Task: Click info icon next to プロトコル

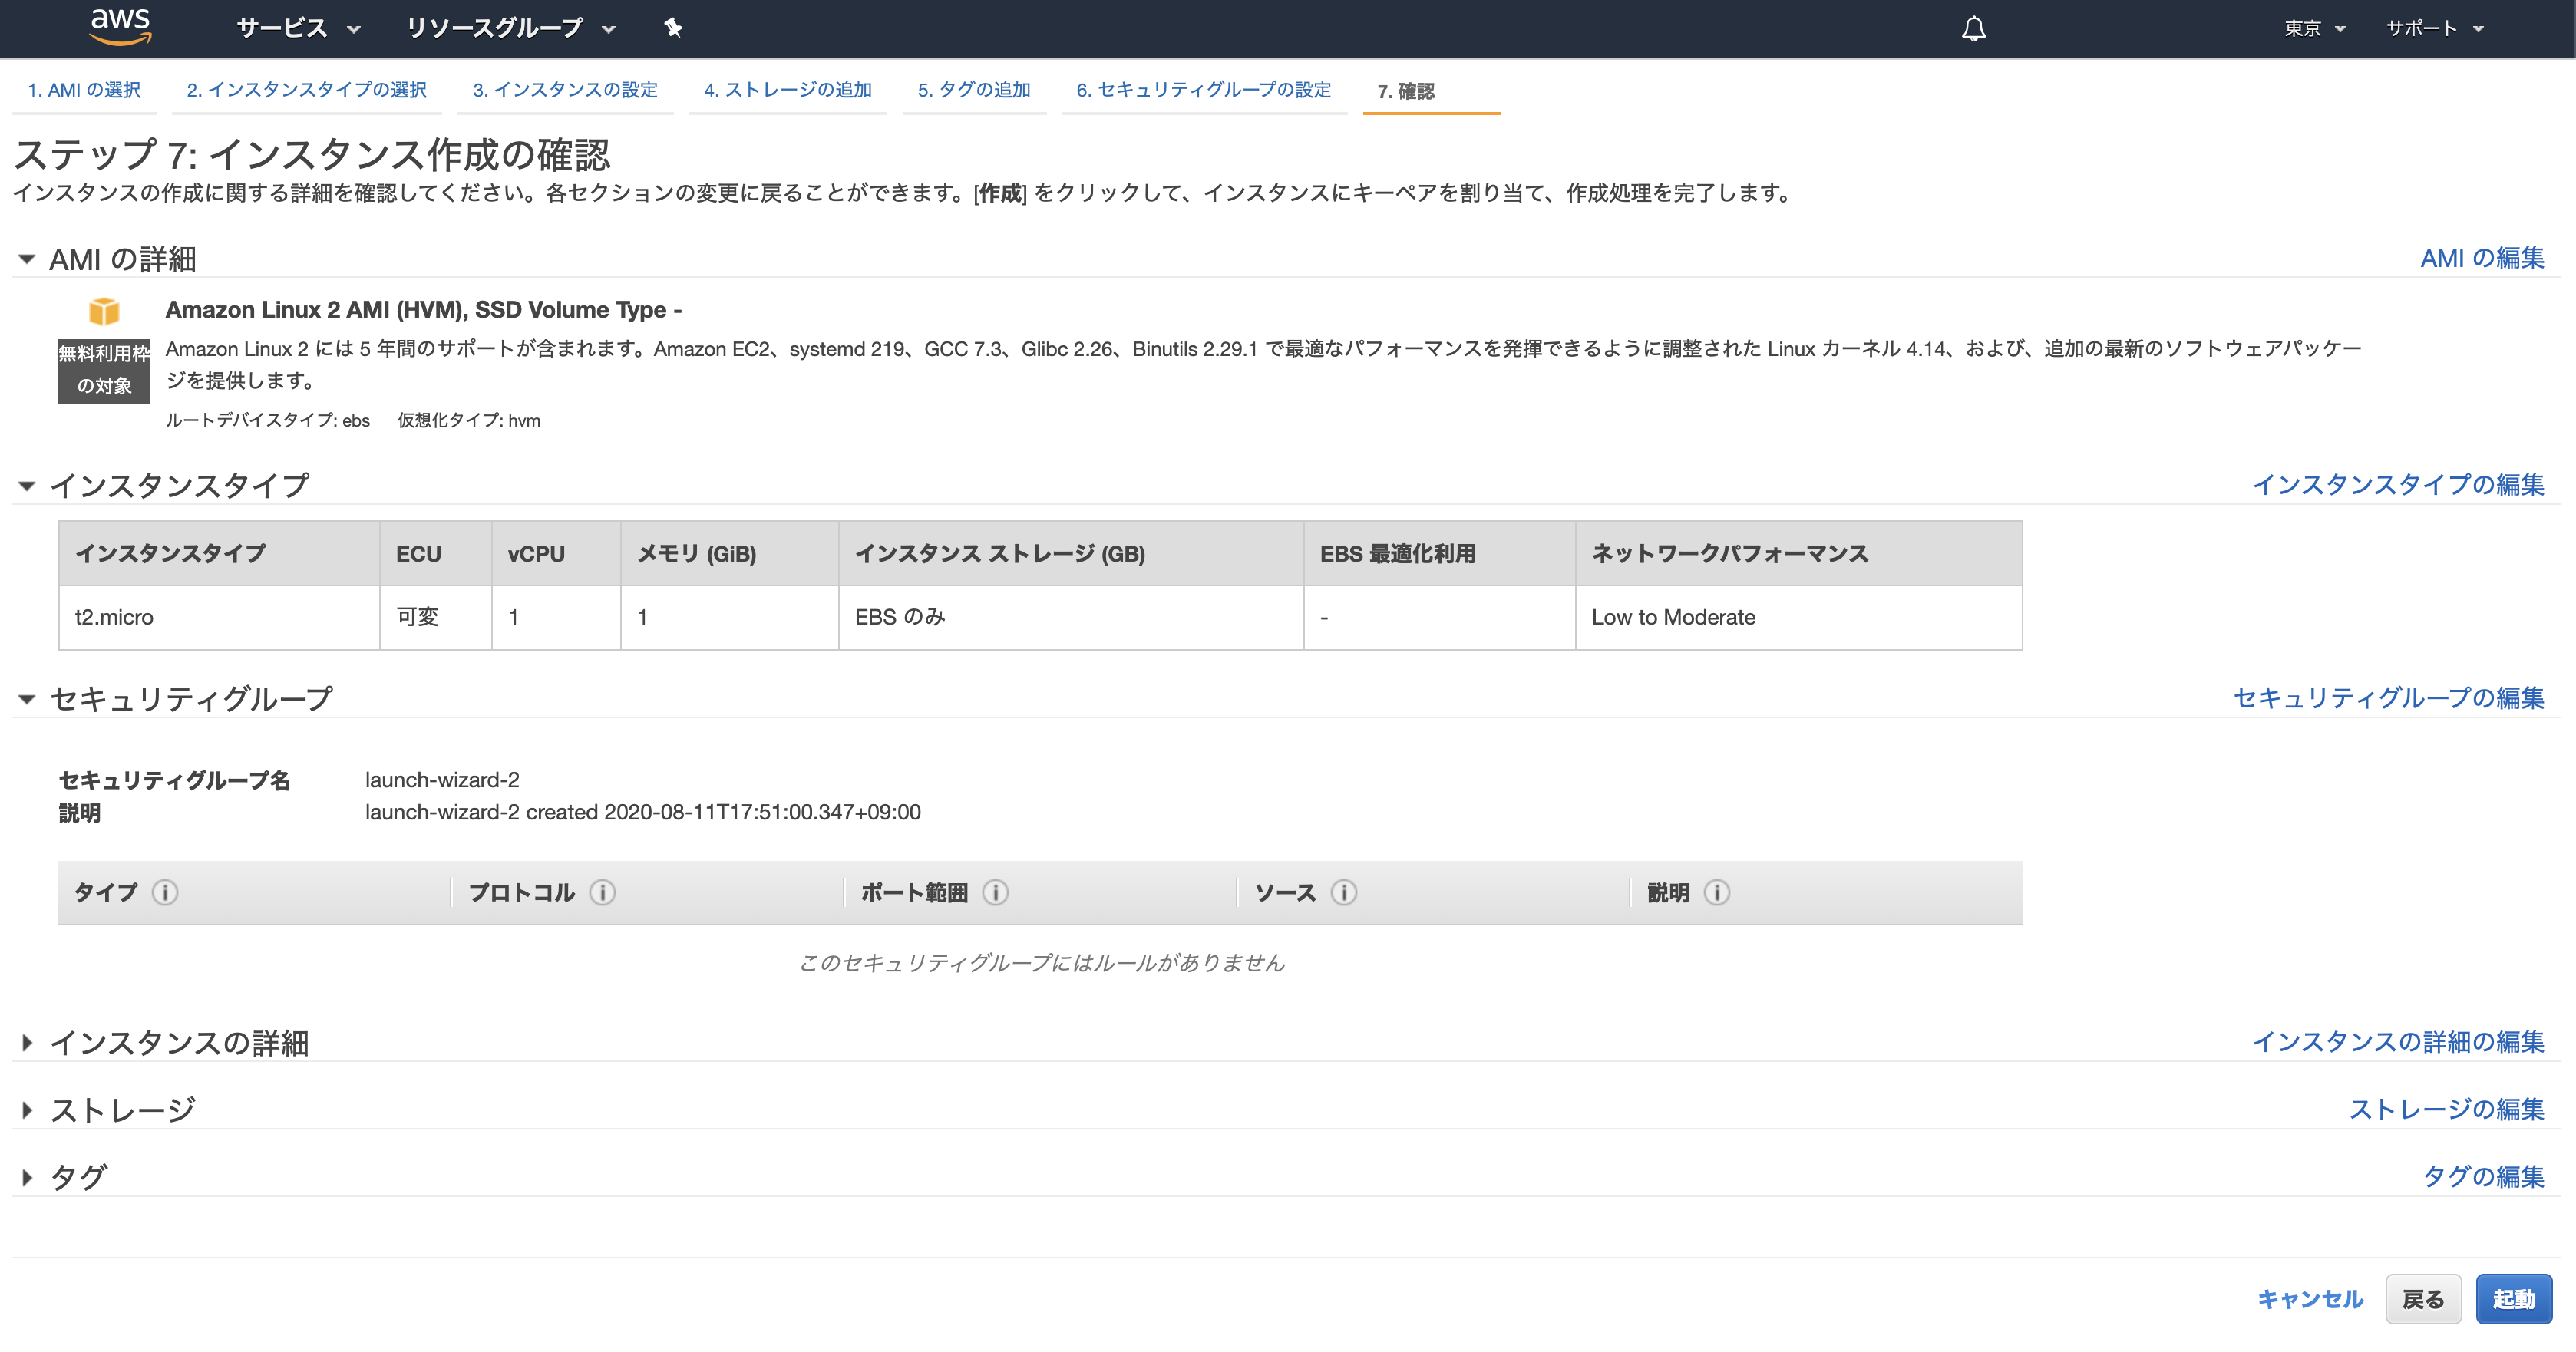Action: pos(602,892)
